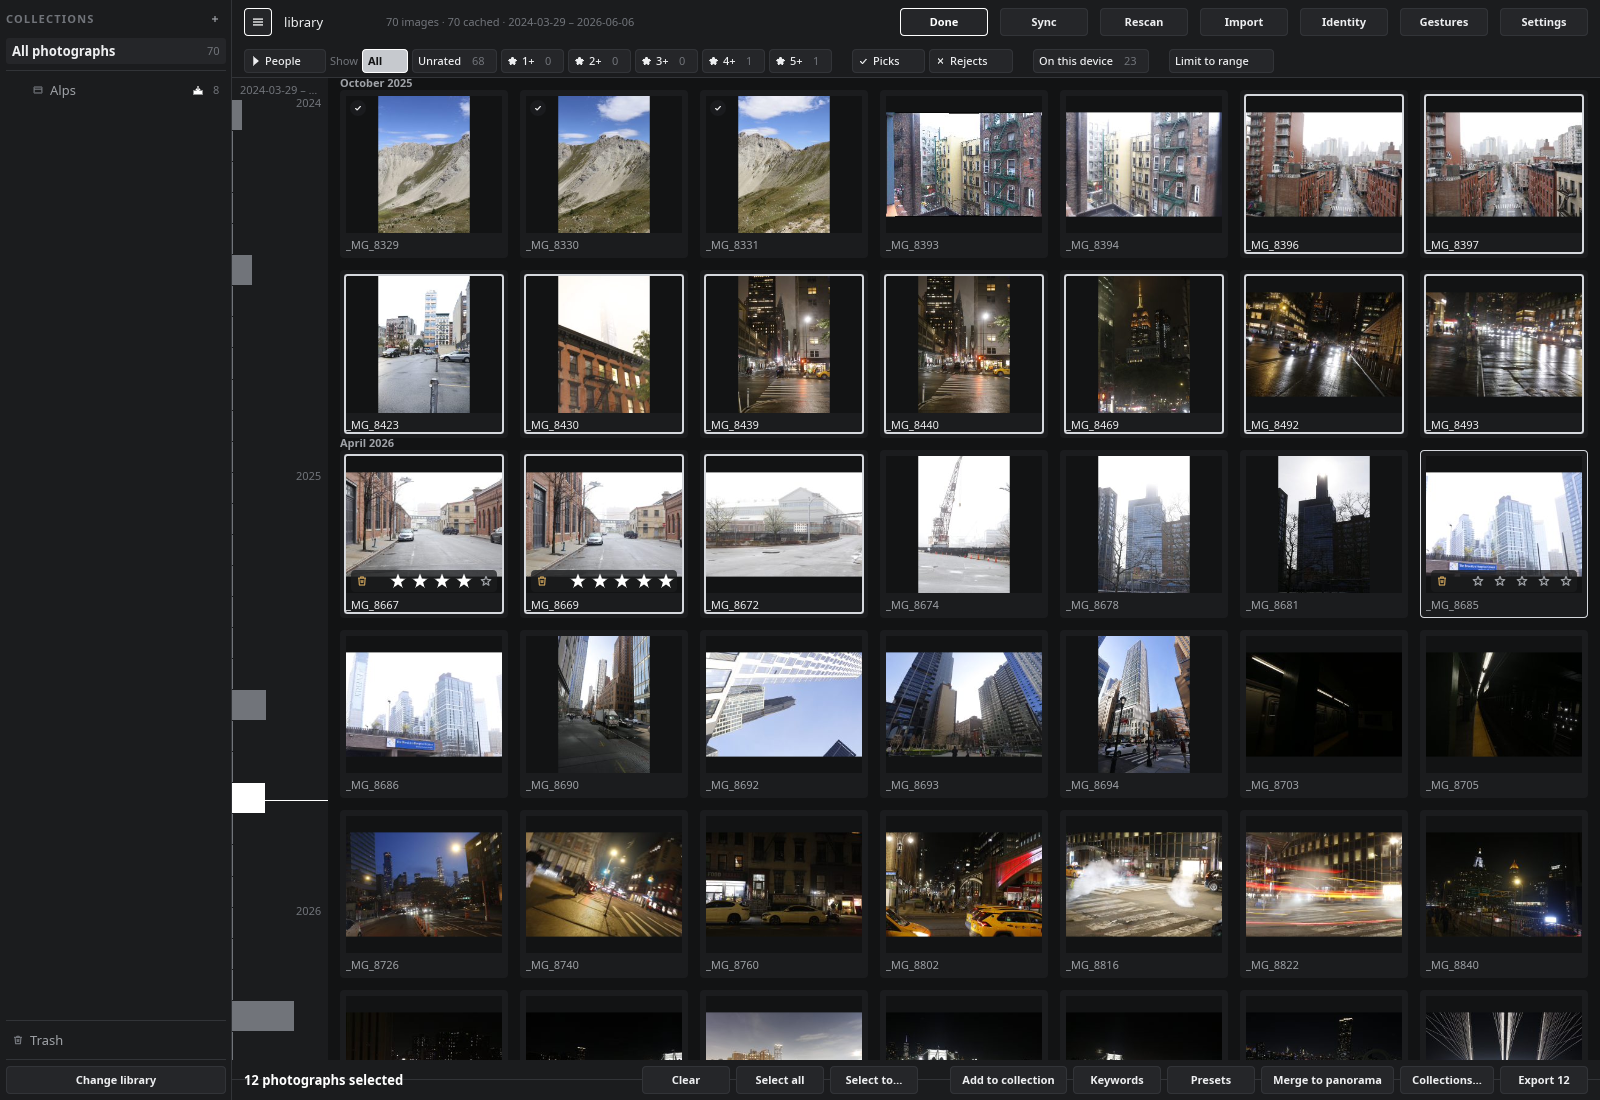Open the Alps collection

point(116,90)
